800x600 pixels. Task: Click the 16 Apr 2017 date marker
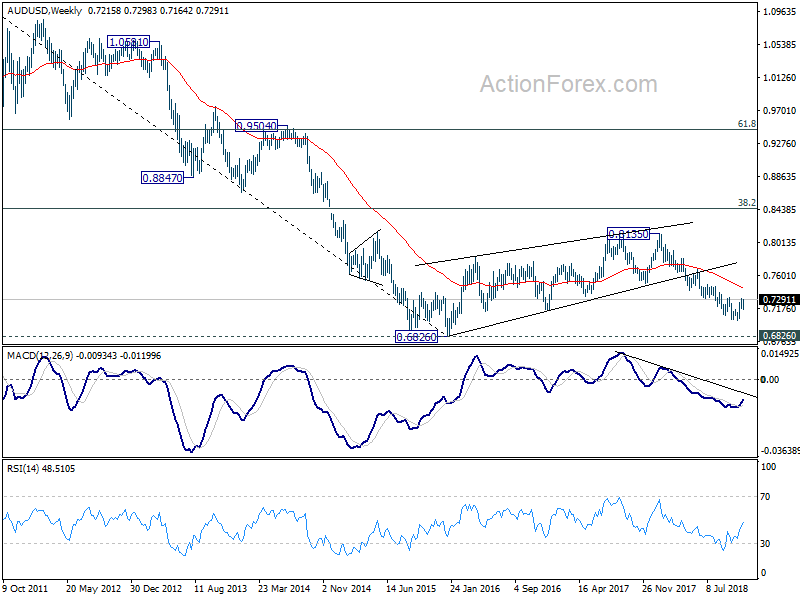pos(604,588)
